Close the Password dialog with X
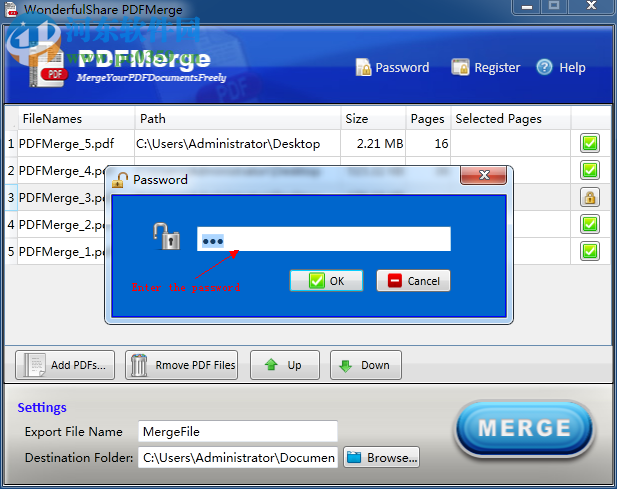This screenshot has height=489, width=617. [x=484, y=175]
